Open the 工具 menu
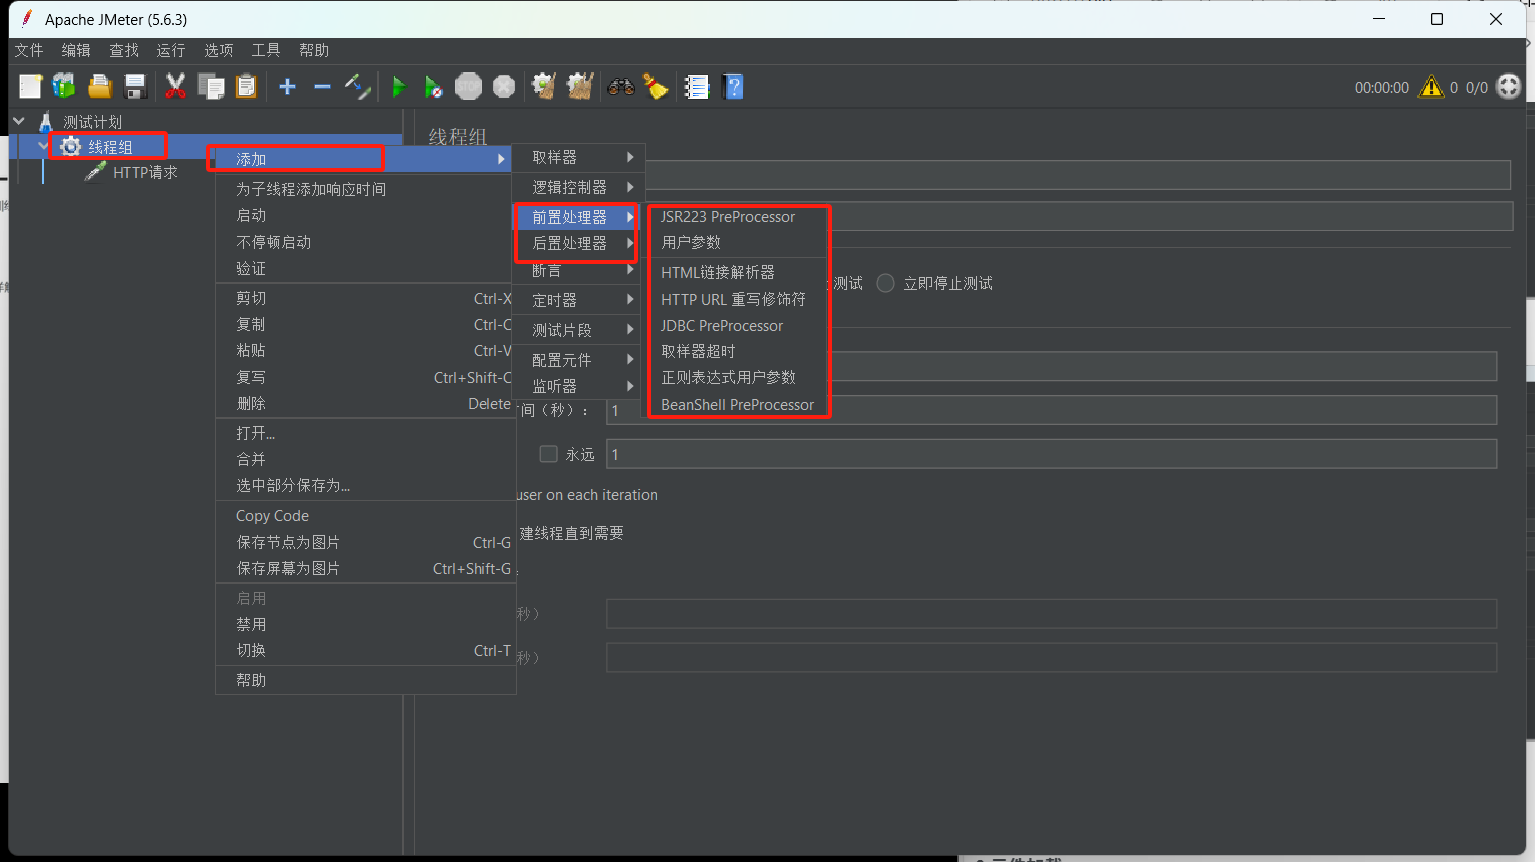 tap(266, 50)
